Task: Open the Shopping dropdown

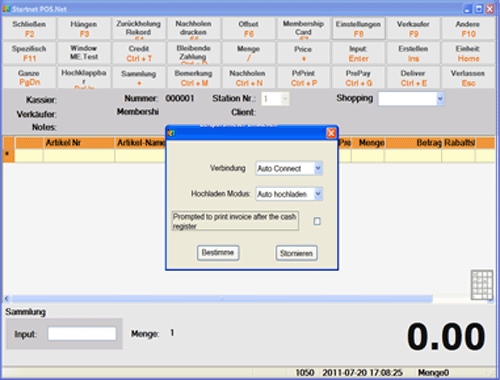Action: (x=440, y=99)
